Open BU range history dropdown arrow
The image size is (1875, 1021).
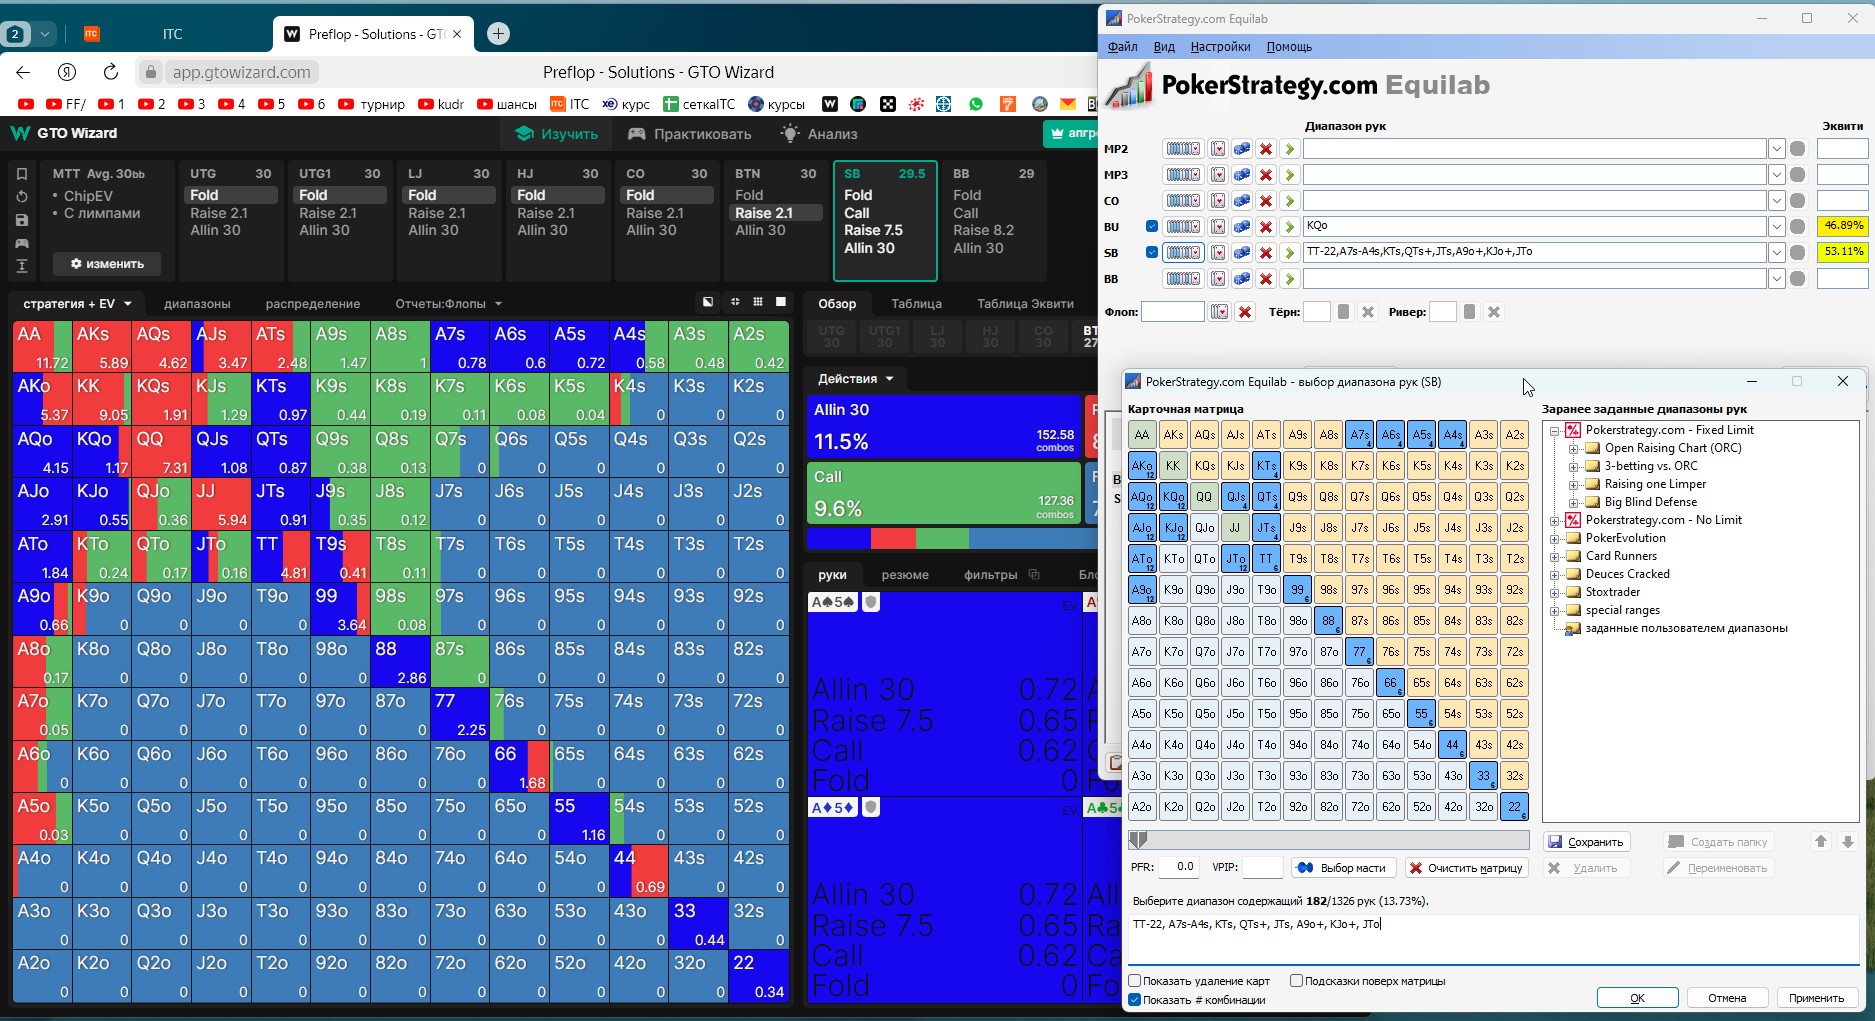point(1777,227)
